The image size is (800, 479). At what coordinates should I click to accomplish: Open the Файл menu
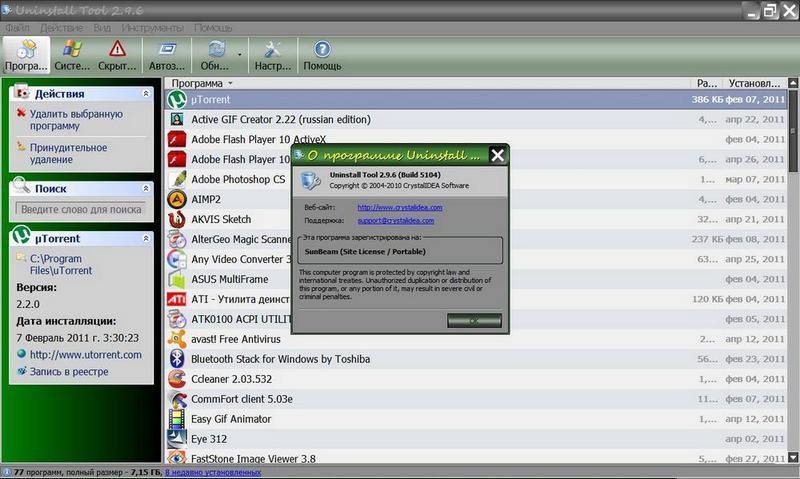pyautogui.click(x=17, y=28)
